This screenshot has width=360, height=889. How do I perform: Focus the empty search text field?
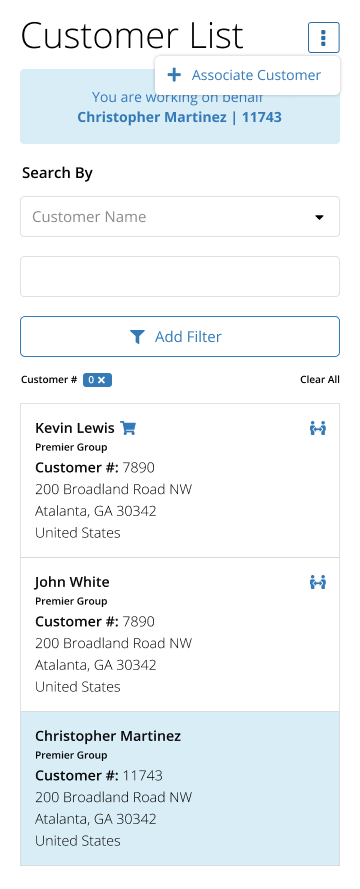(180, 277)
